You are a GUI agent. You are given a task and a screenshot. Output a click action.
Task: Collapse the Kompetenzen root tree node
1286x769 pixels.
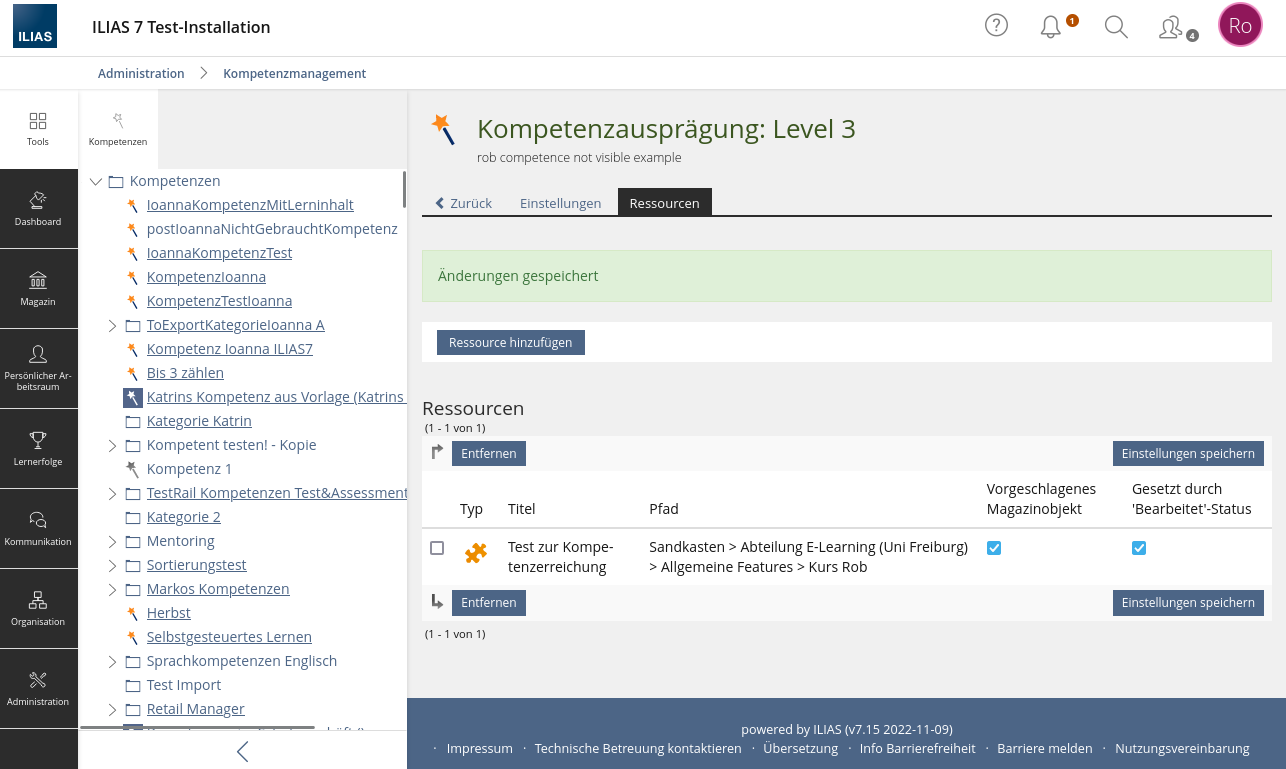click(96, 182)
